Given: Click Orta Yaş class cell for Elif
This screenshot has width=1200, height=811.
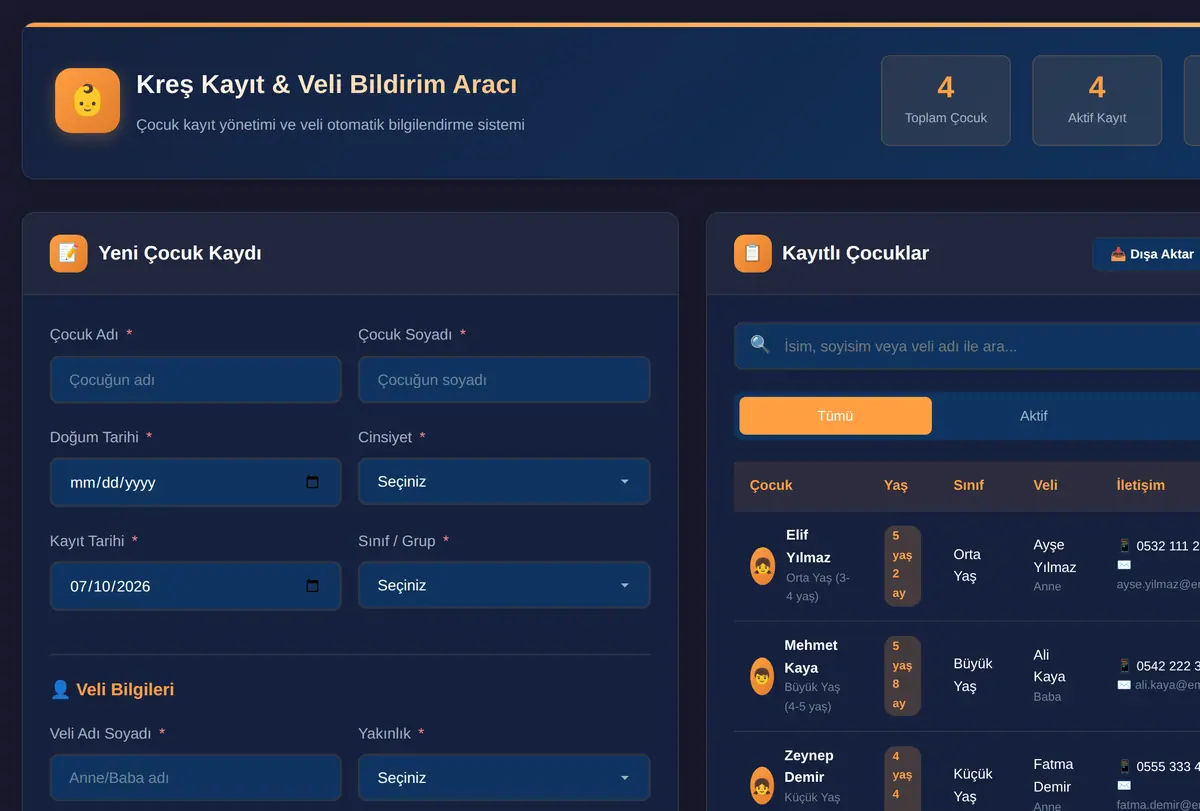Looking at the screenshot, I should (967, 565).
